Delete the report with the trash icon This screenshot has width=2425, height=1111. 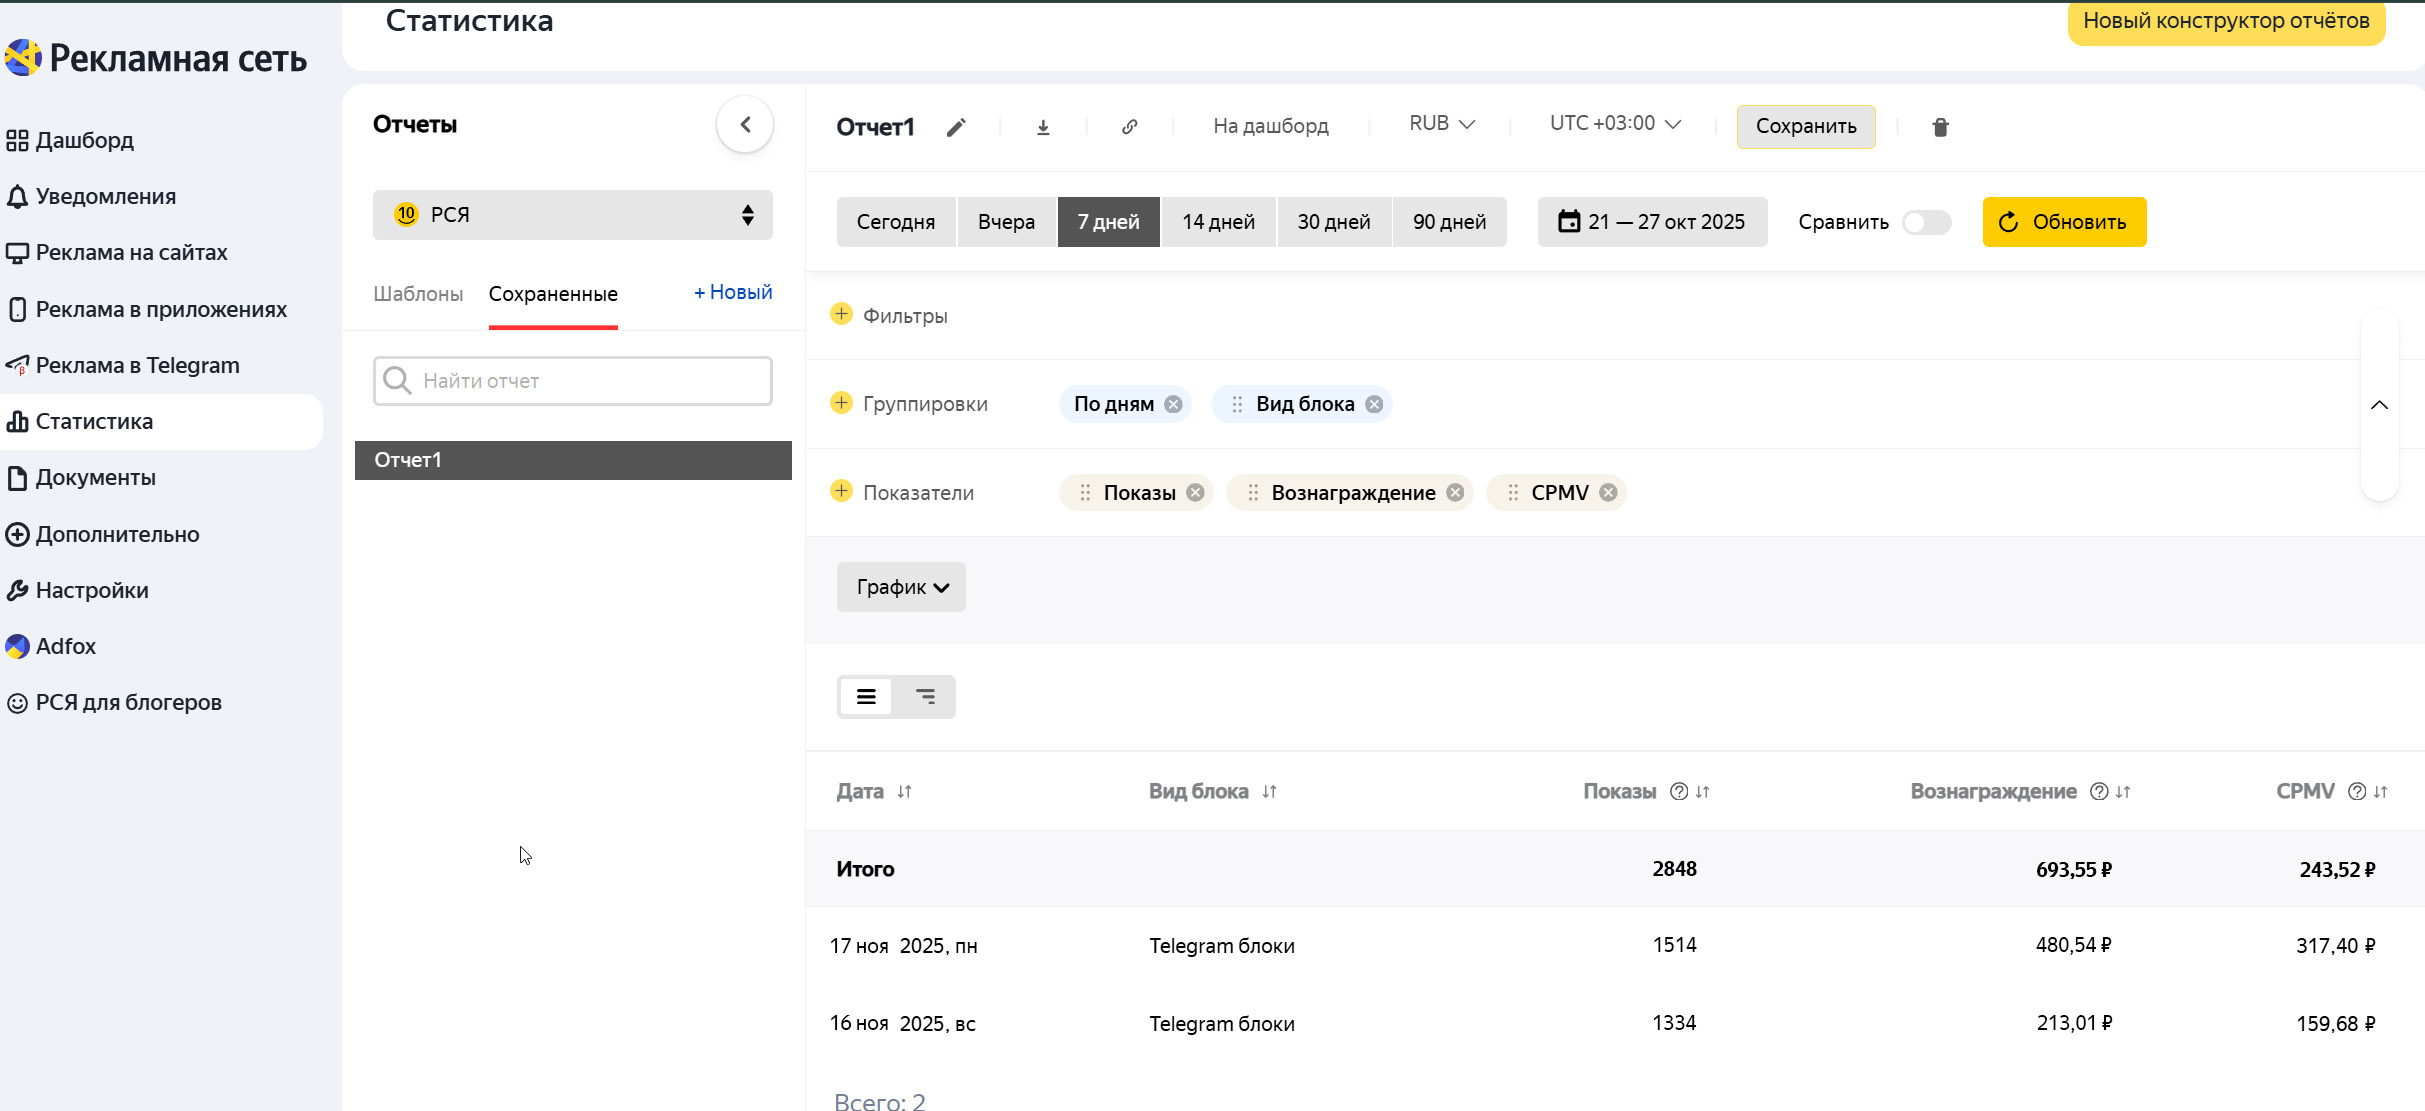[x=1940, y=127]
